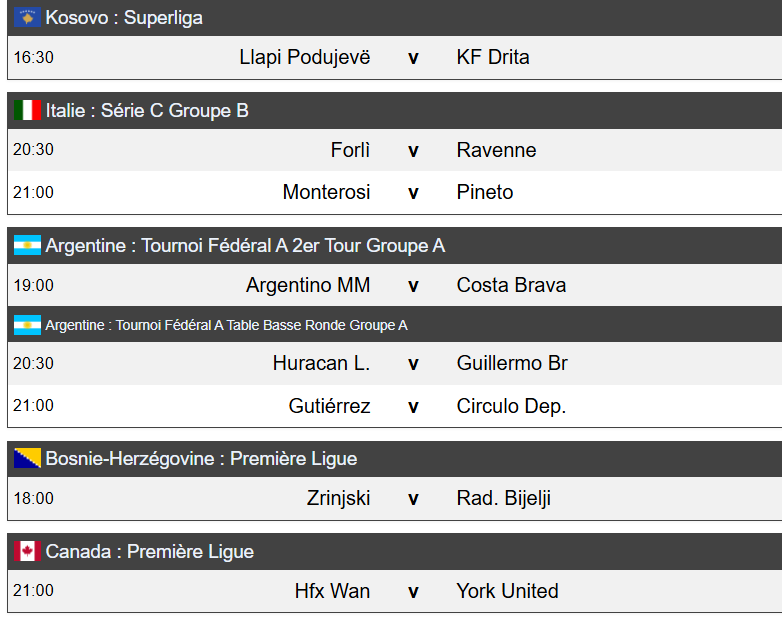
Task: Click the Italy flag icon
Action: 27,111
